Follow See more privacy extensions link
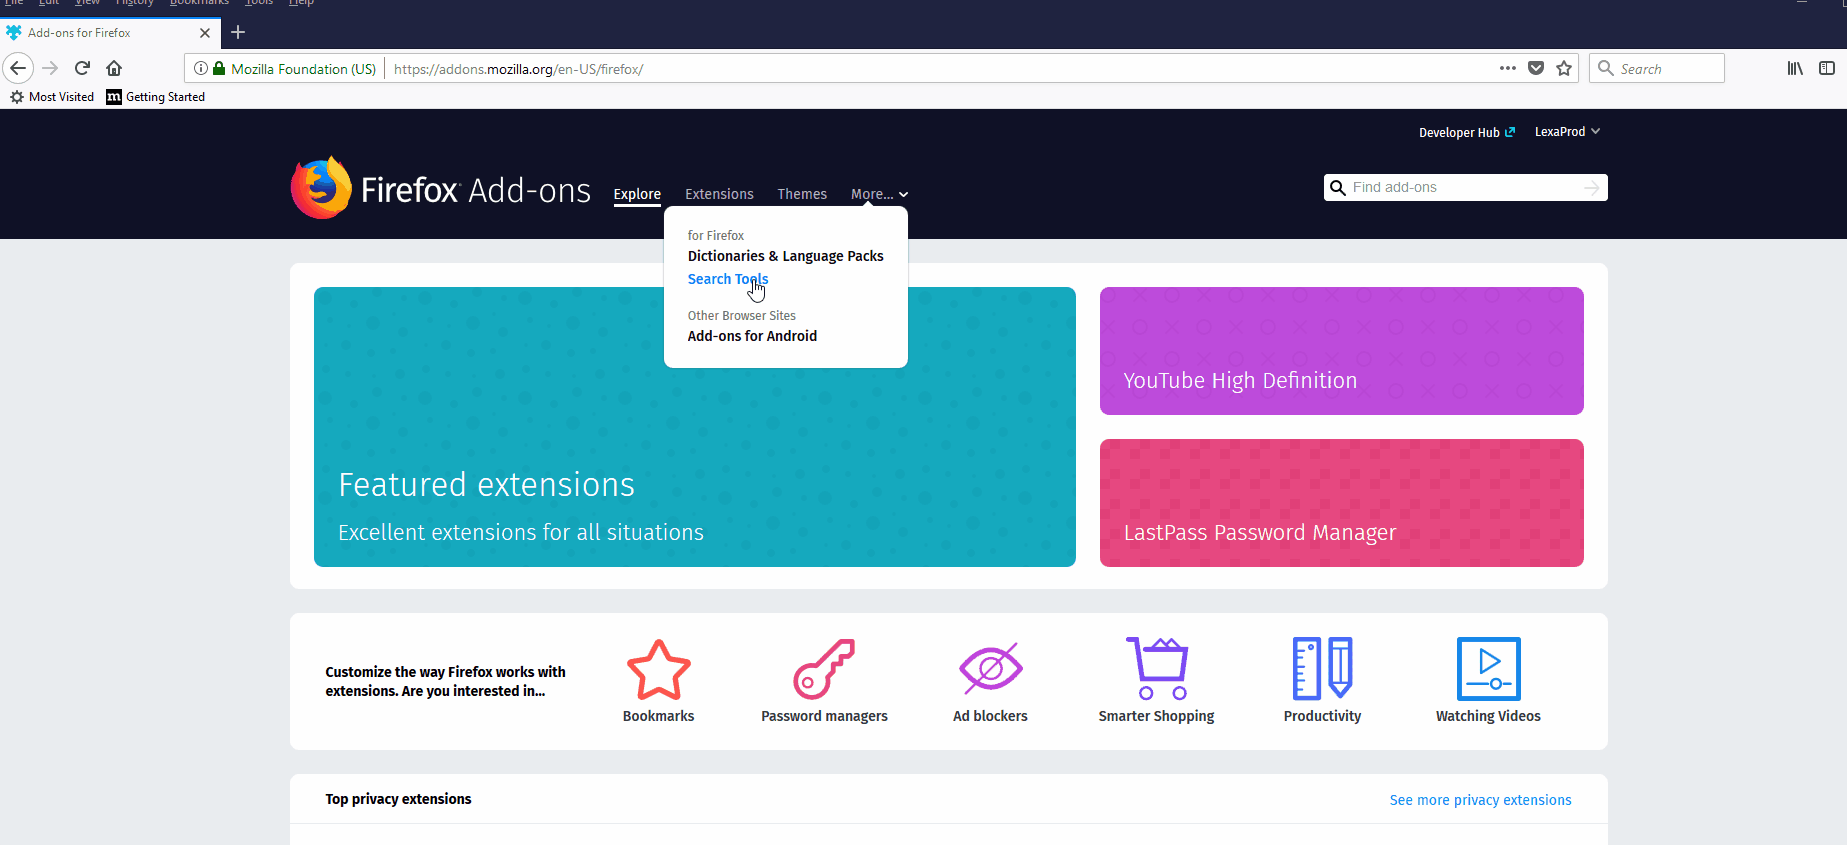Viewport: 1847px width, 845px height. (x=1480, y=800)
